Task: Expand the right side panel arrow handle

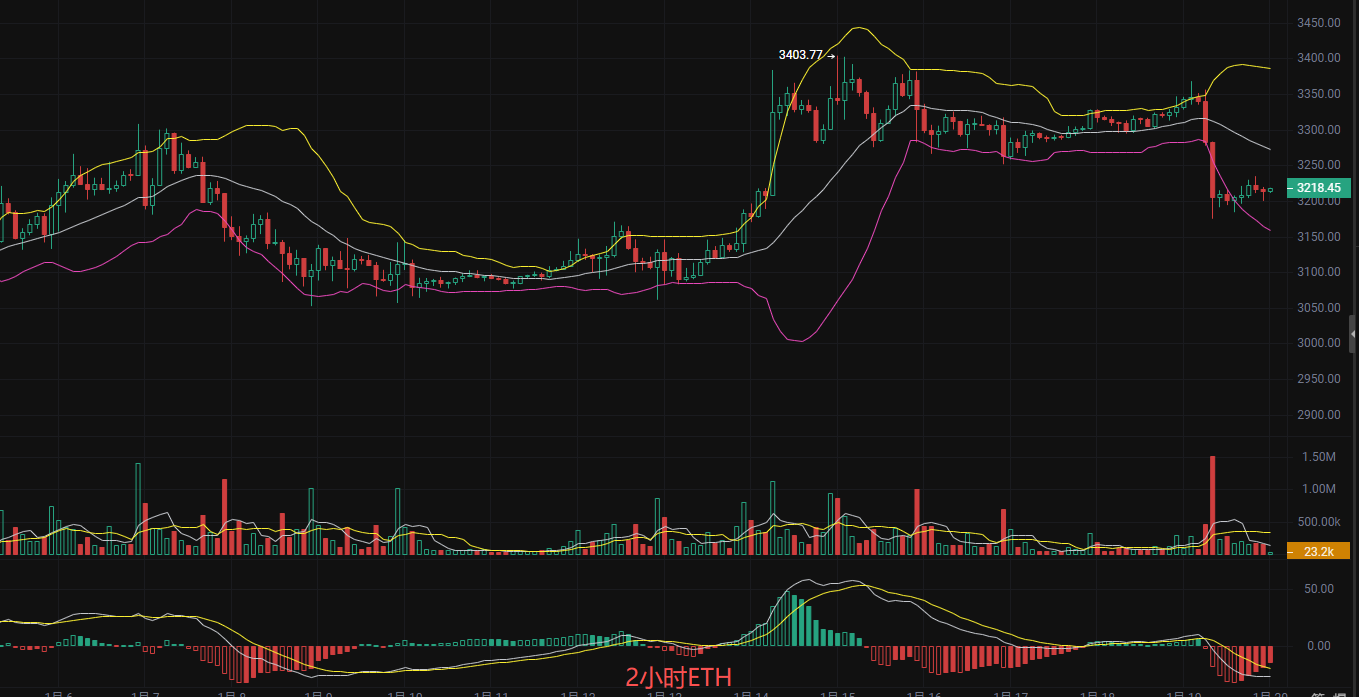Action: click(x=1353, y=333)
